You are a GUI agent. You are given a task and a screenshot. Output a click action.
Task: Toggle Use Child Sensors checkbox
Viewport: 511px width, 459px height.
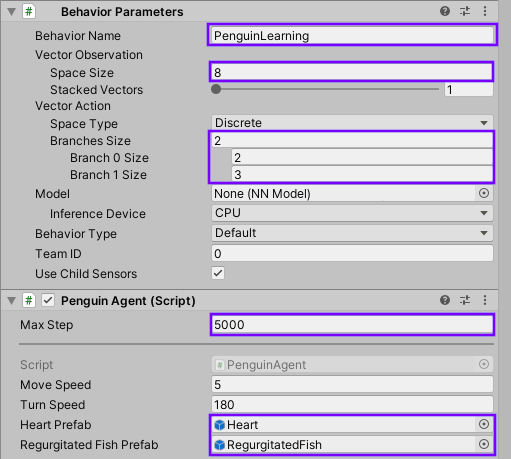(x=218, y=273)
